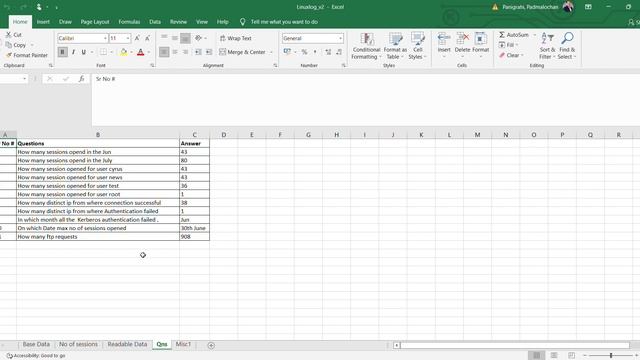
Task: Toggle Align Right
Action: coord(185,52)
